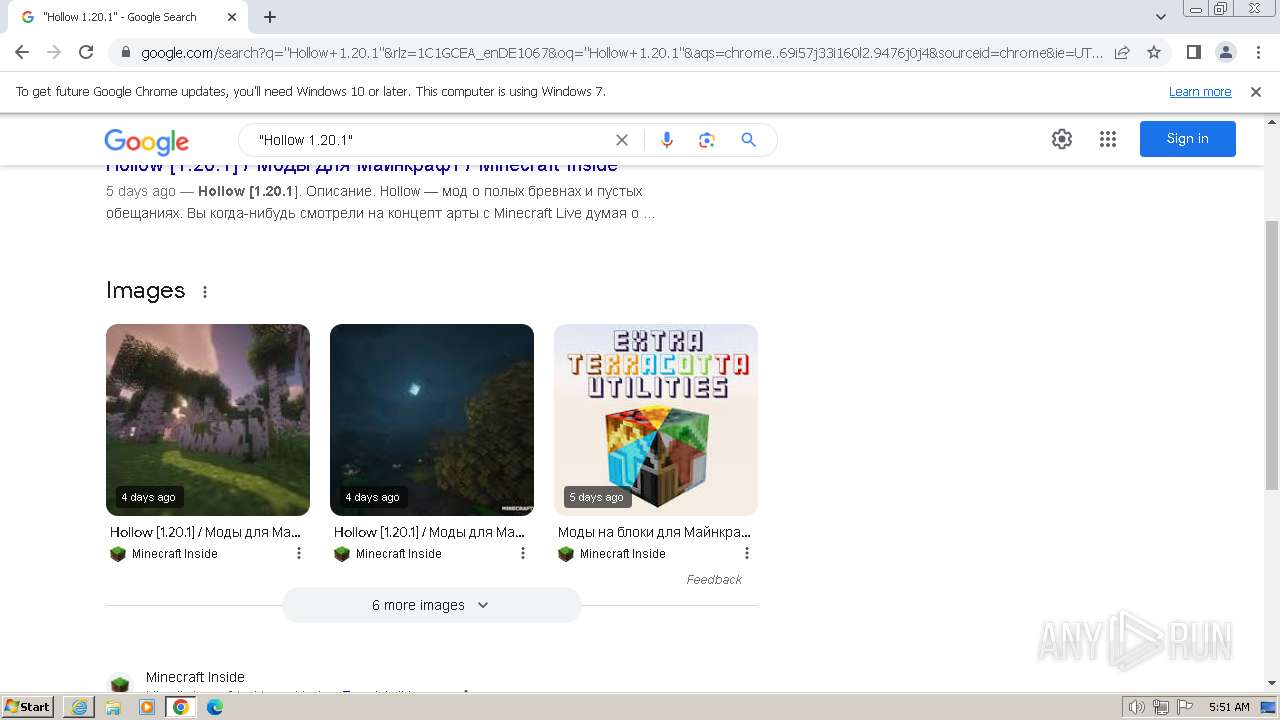Viewport: 1280px width, 720px height.
Task: Open Chrome three-dot menu
Action: pyautogui.click(x=1257, y=52)
